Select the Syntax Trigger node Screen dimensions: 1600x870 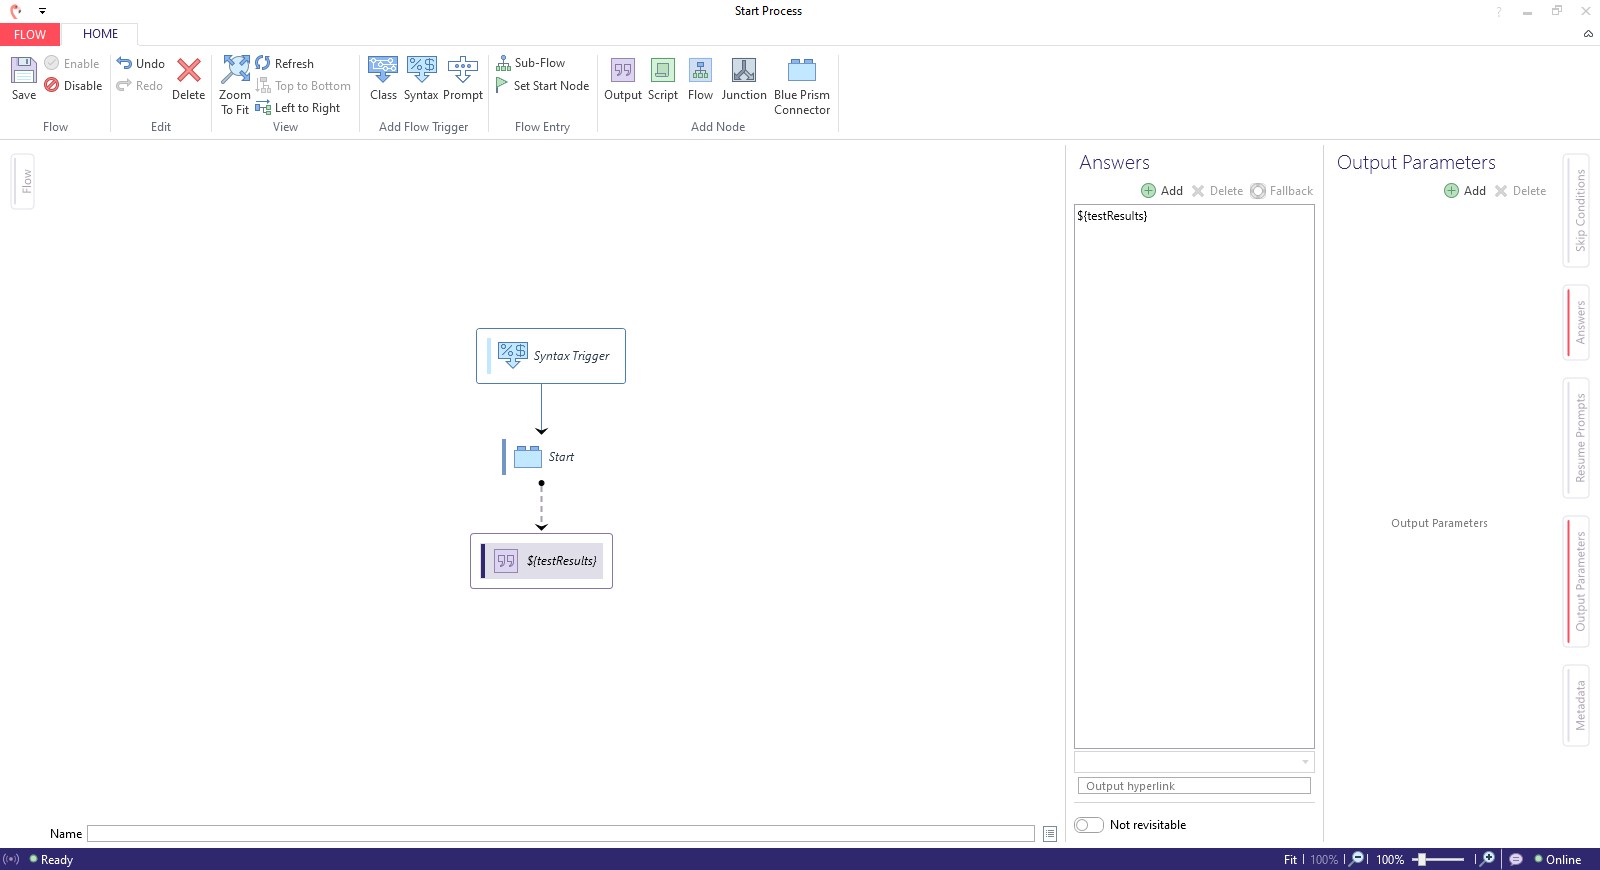click(x=551, y=356)
